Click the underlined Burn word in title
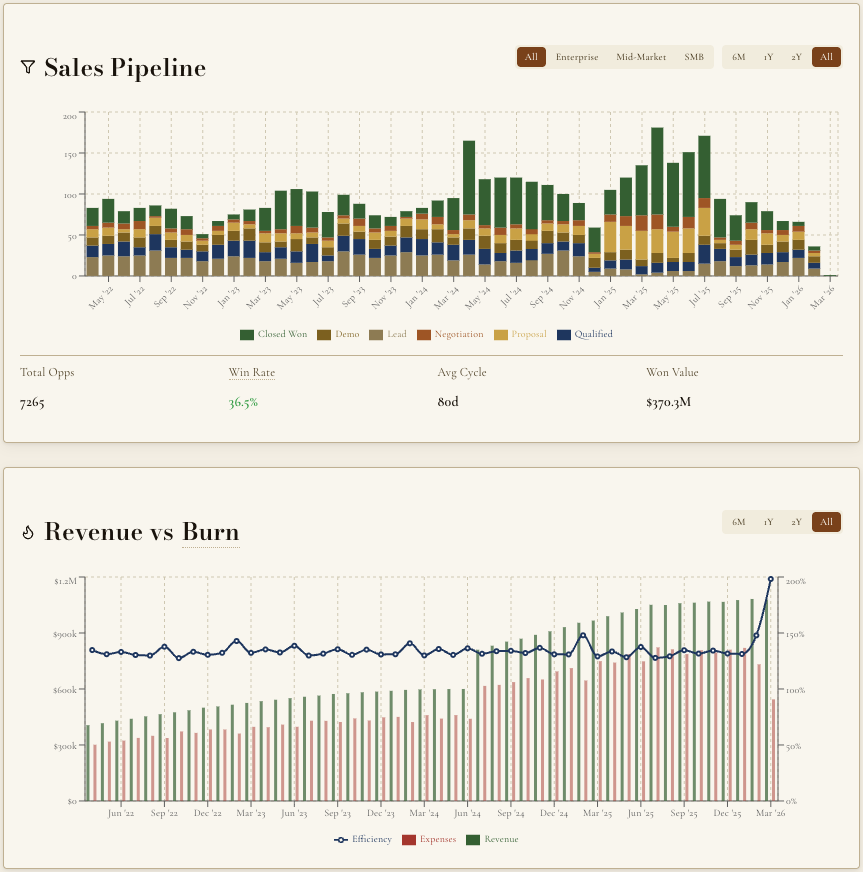The width and height of the screenshot is (863, 872). pyautogui.click(x=210, y=532)
